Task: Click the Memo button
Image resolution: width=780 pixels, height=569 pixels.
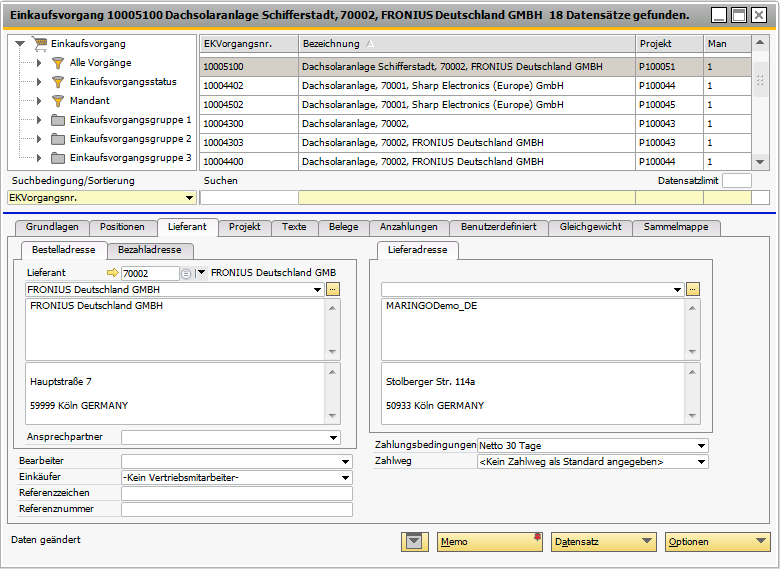Action: (x=489, y=542)
